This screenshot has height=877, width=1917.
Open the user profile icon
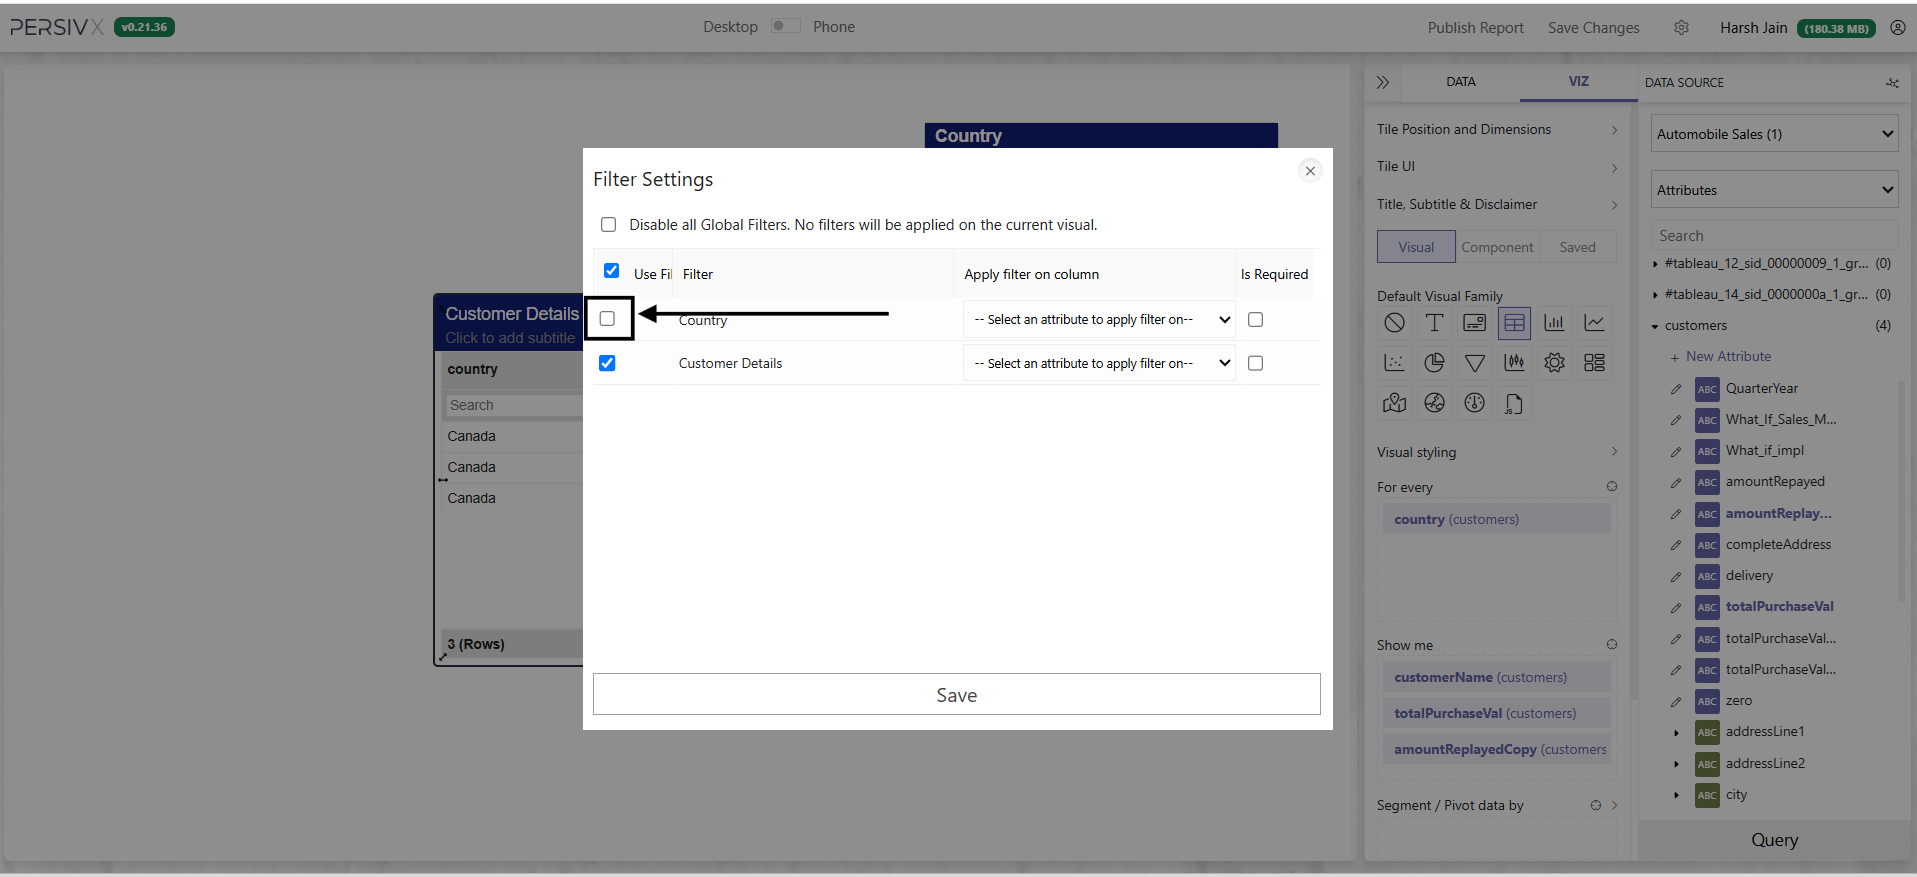pos(1897,28)
